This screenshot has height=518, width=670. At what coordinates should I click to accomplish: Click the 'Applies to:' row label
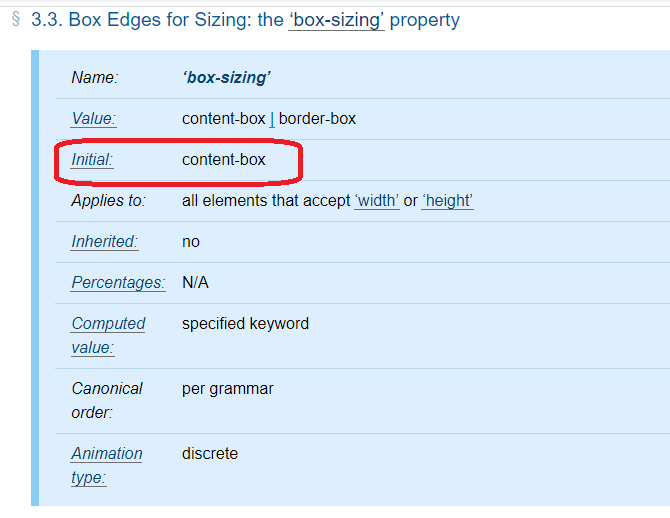point(109,201)
